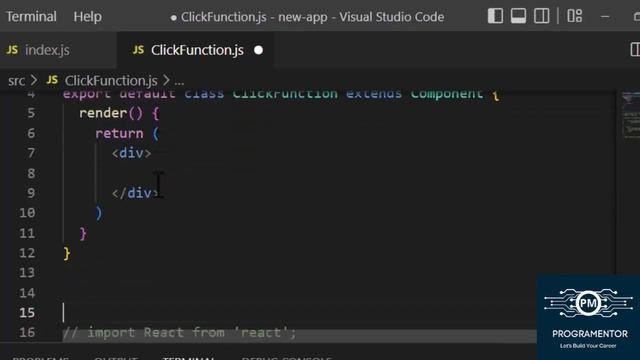Toggle the bottom panel layout icon
Viewport: 640px width, 360px height.
[x=518, y=16]
